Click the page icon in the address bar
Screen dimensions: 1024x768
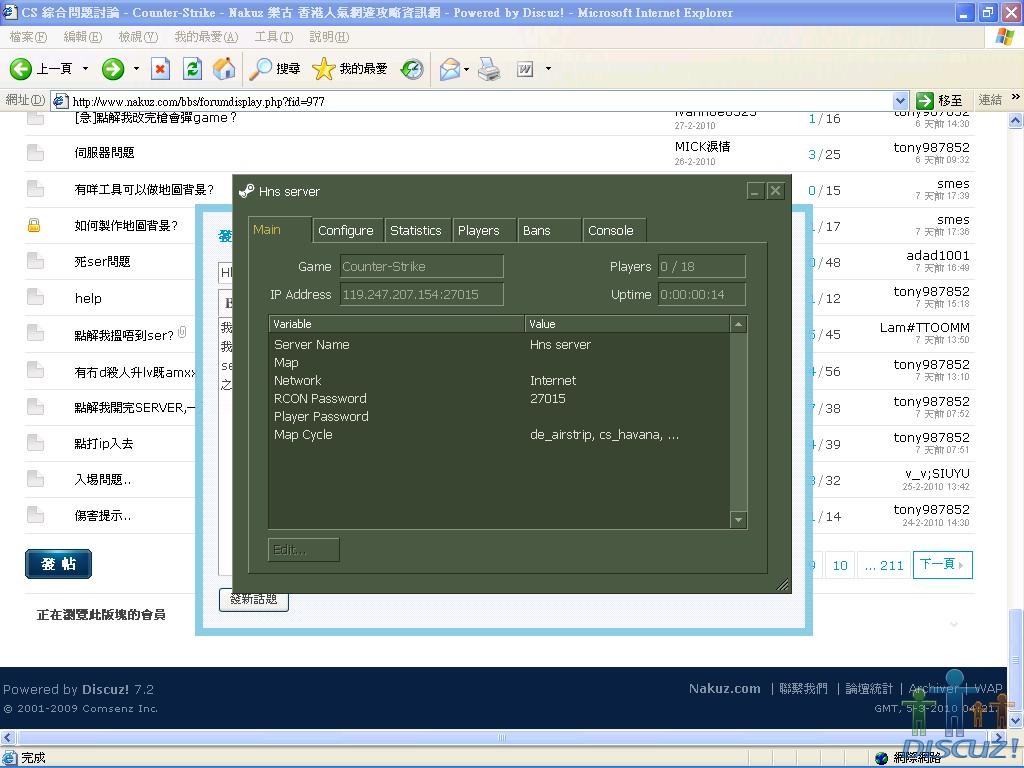(x=60, y=101)
